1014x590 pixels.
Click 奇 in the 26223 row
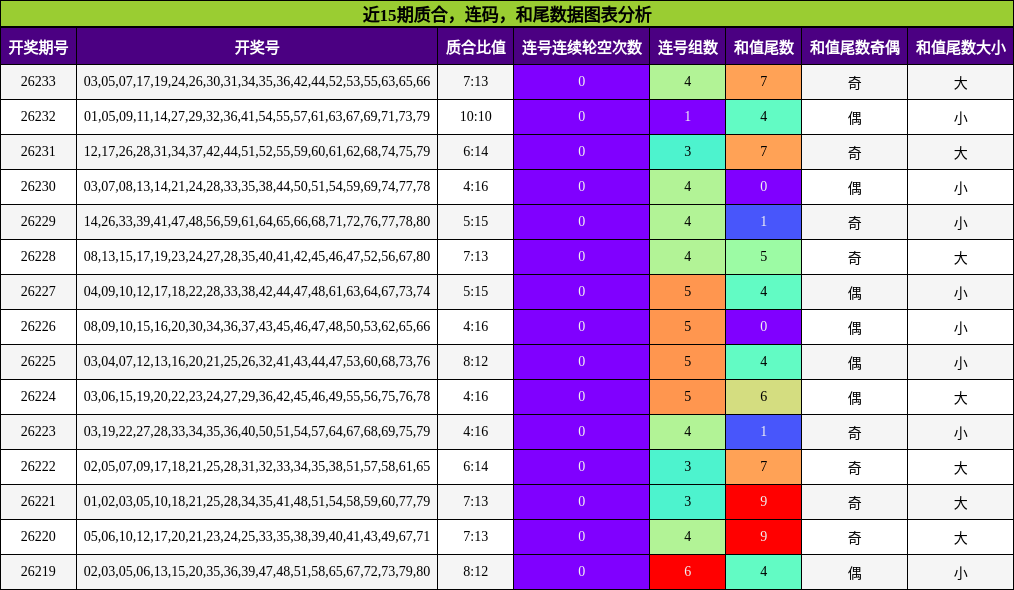click(854, 432)
